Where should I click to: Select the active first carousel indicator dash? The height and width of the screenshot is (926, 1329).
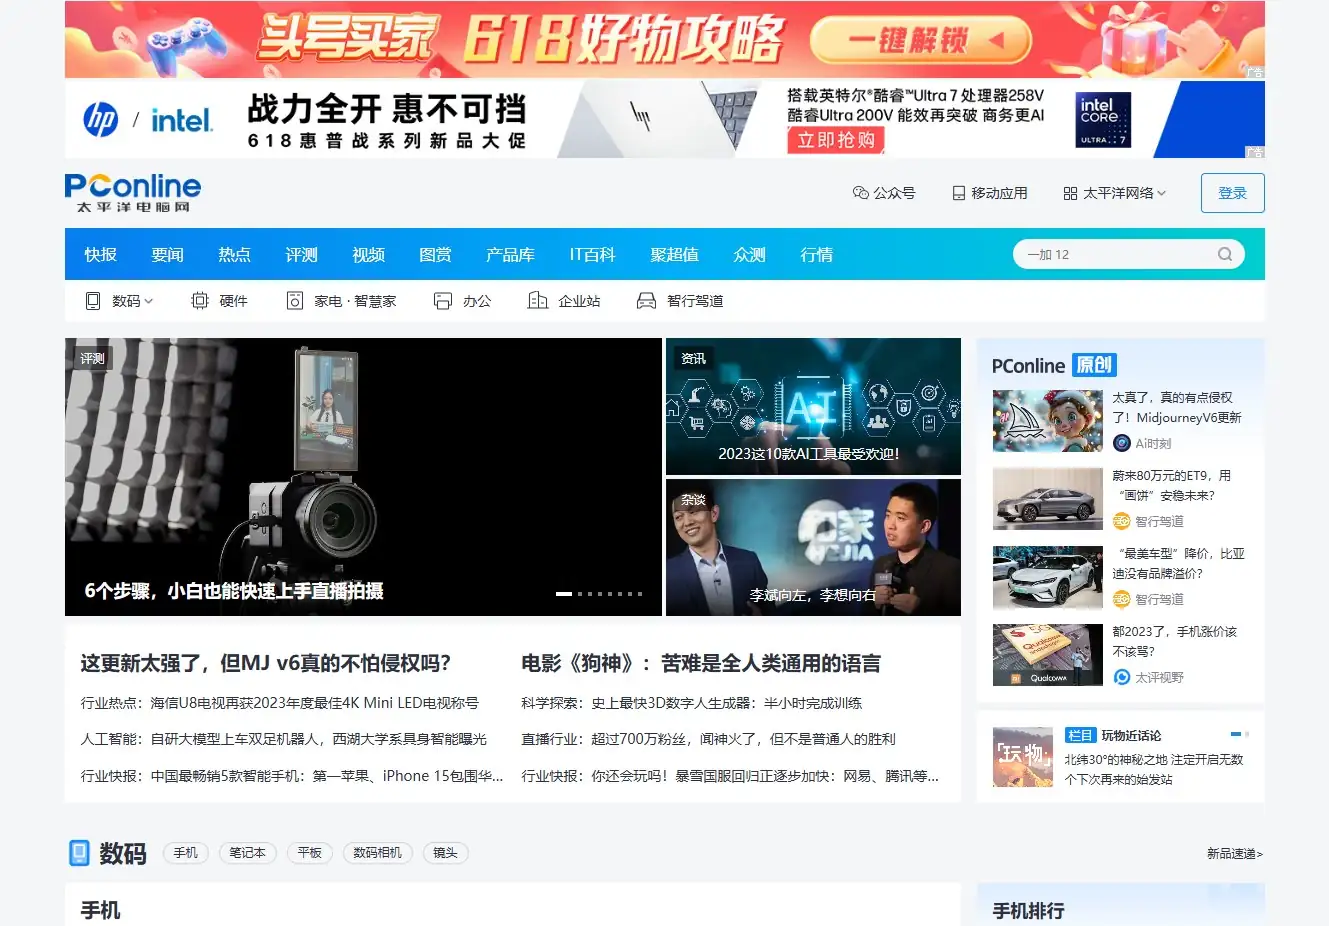pyautogui.click(x=564, y=594)
